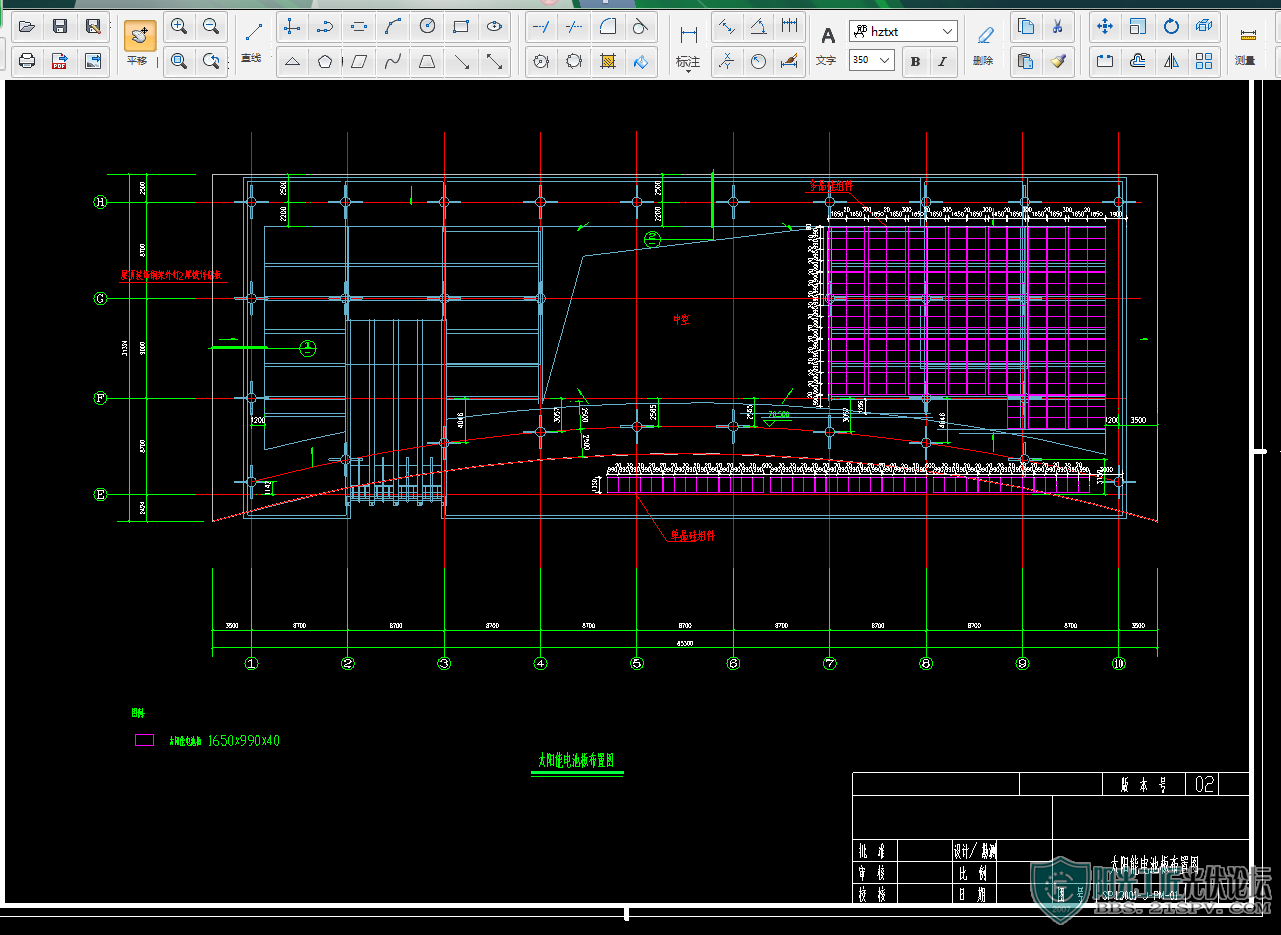Viewport: 1281px width, 935px height.
Task: Click the Match properties brush icon
Action: click(1058, 61)
